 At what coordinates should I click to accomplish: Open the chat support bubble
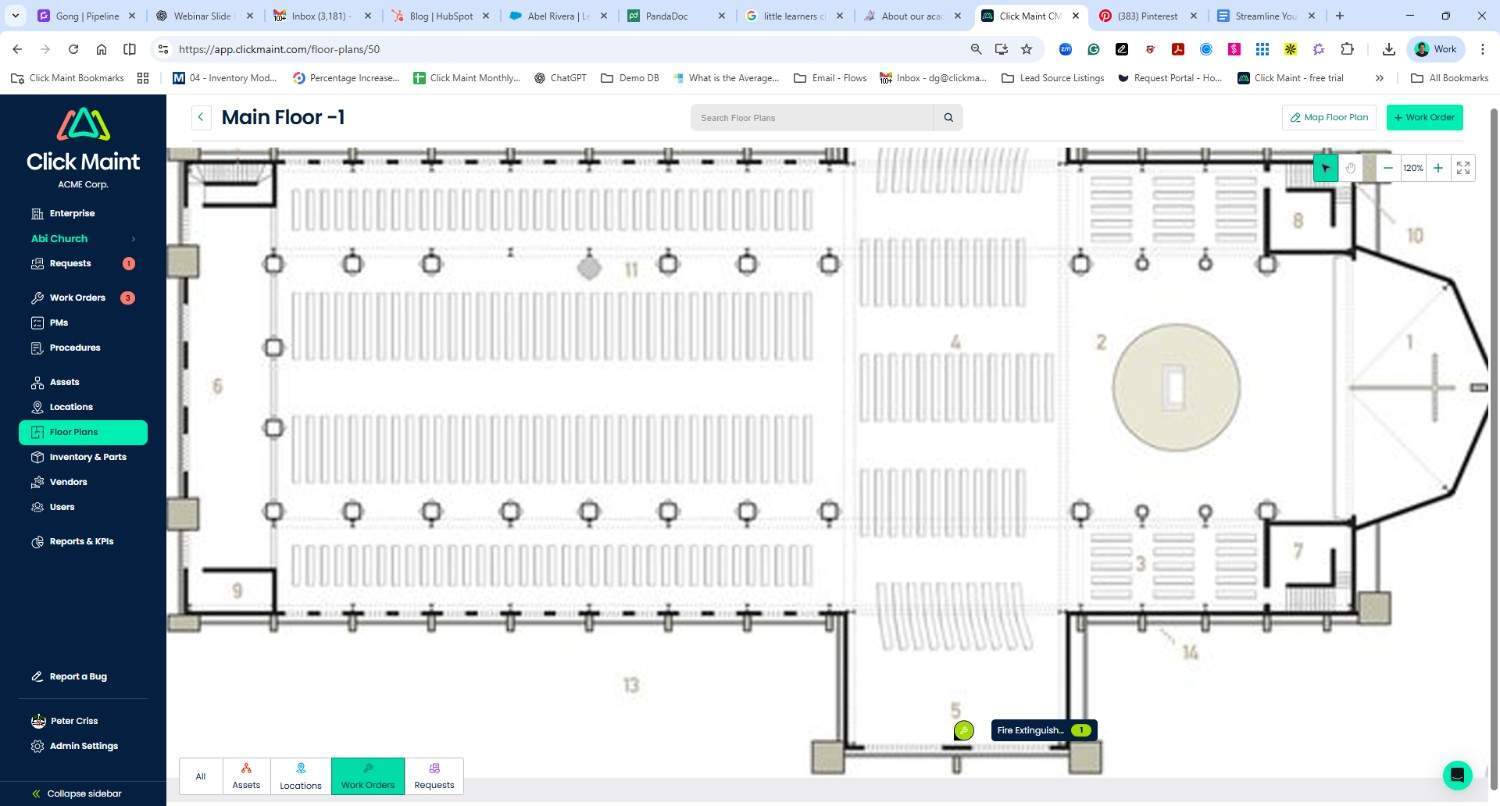click(1457, 775)
